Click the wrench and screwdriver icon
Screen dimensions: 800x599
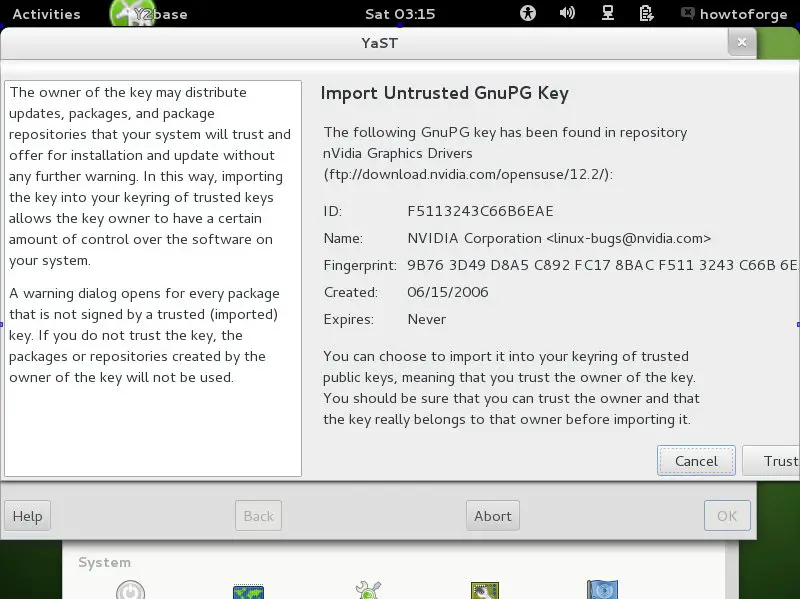coord(367,590)
